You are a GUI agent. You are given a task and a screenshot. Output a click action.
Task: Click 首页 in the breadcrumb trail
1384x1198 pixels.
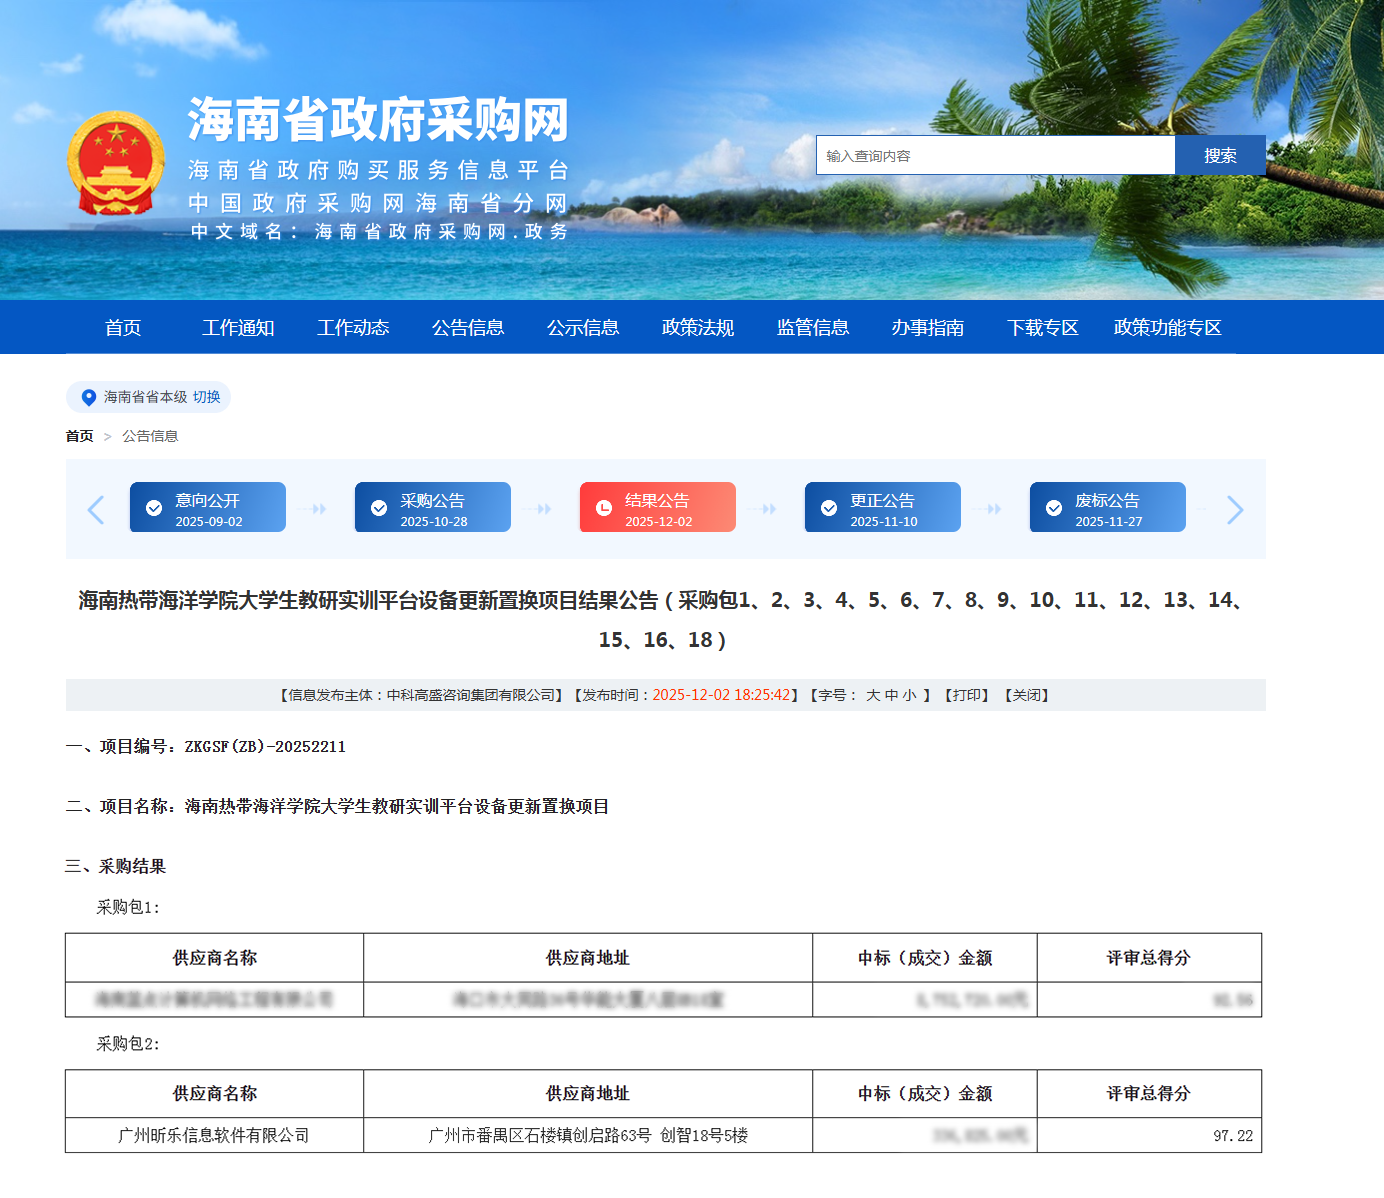[x=79, y=436]
